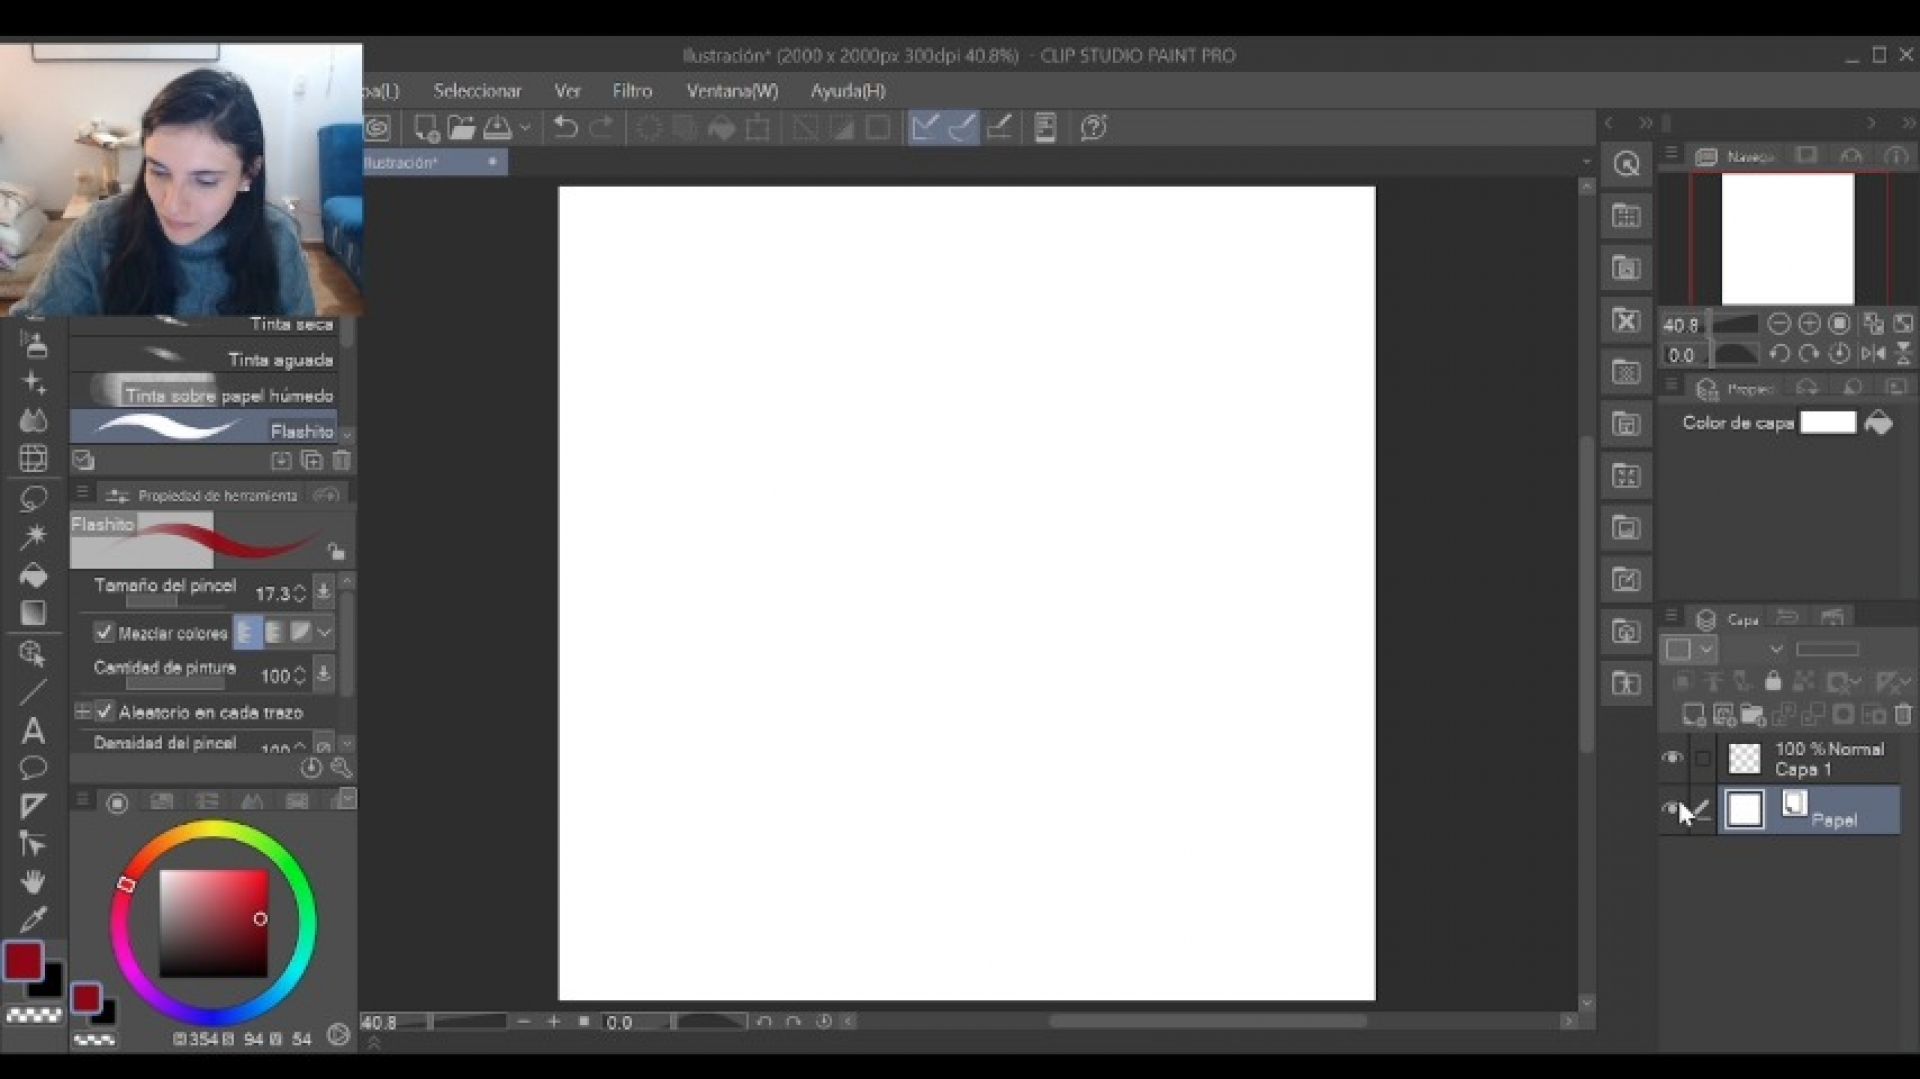
Task: Hide the Capa 1 layer
Action: pyautogui.click(x=1671, y=757)
